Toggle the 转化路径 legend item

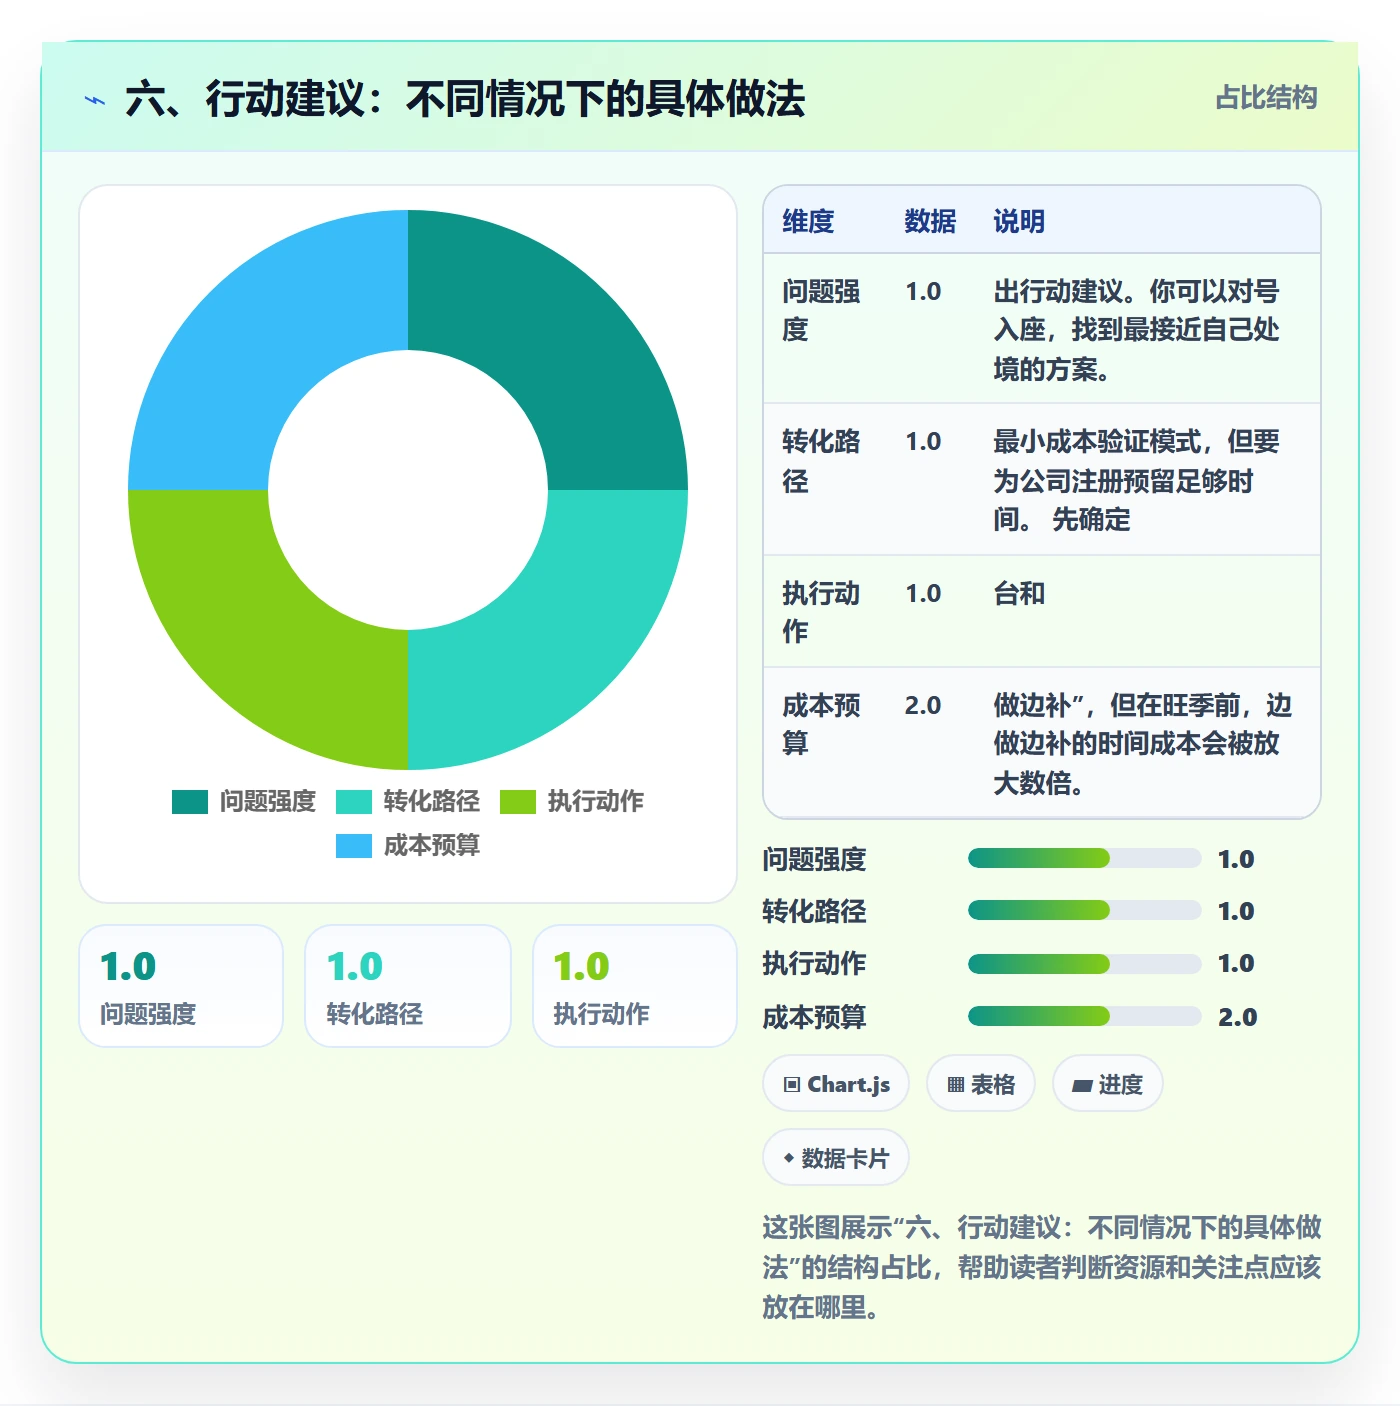pos(408,801)
